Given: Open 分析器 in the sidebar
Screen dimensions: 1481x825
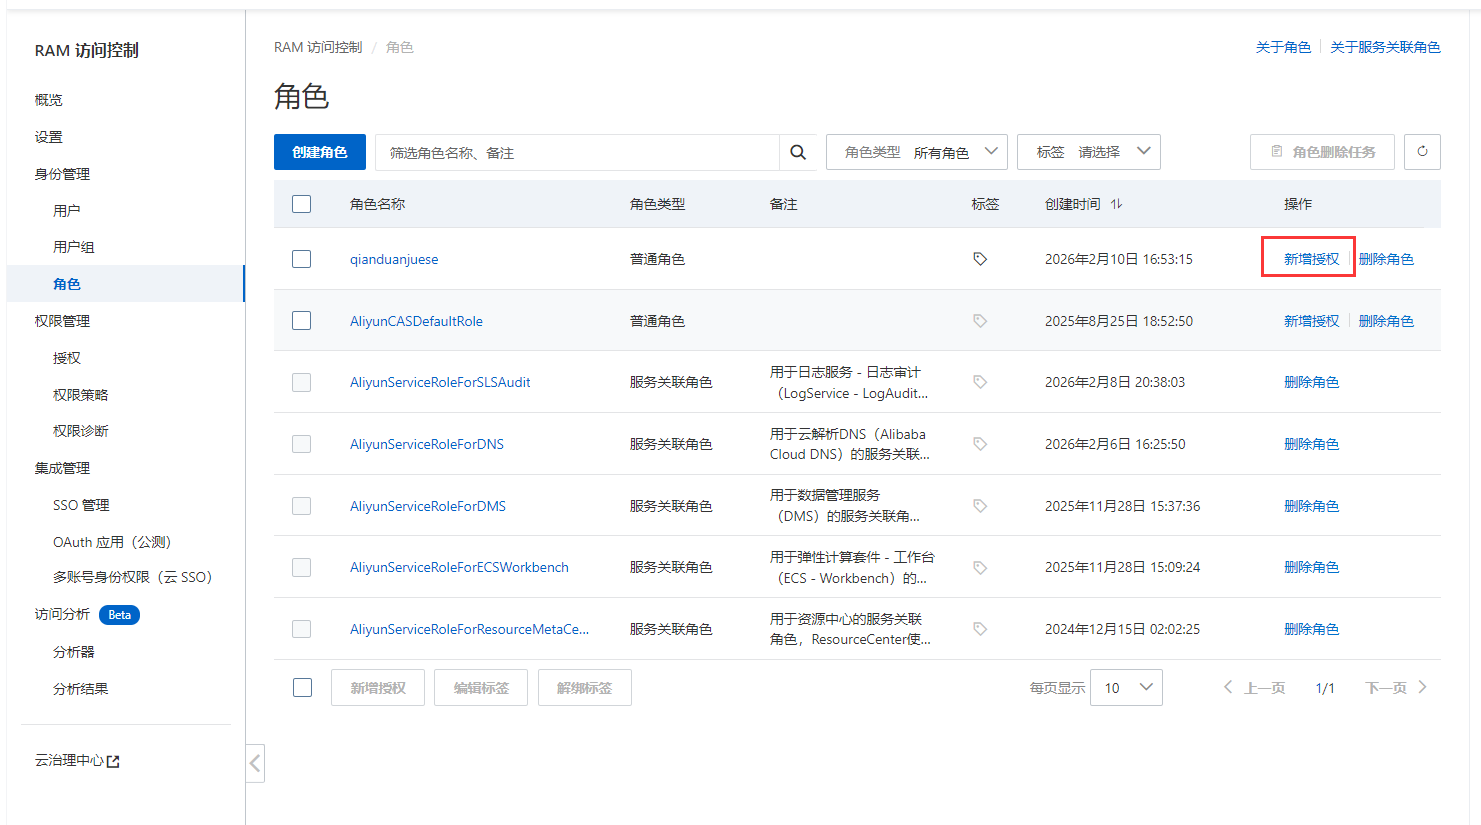Looking at the screenshot, I should [73, 652].
